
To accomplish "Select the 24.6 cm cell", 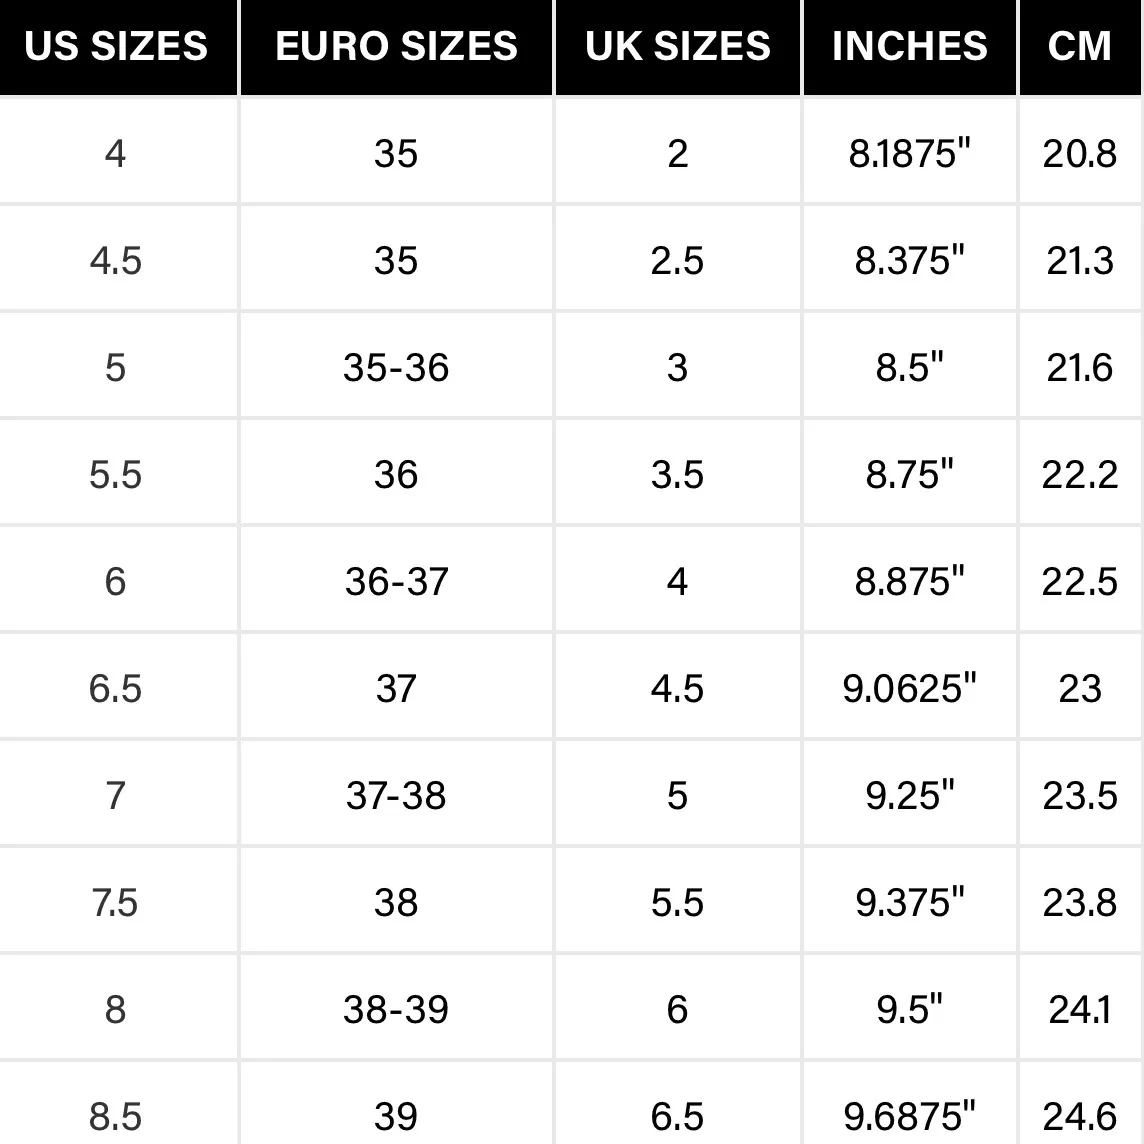I will pos(1080,1115).
